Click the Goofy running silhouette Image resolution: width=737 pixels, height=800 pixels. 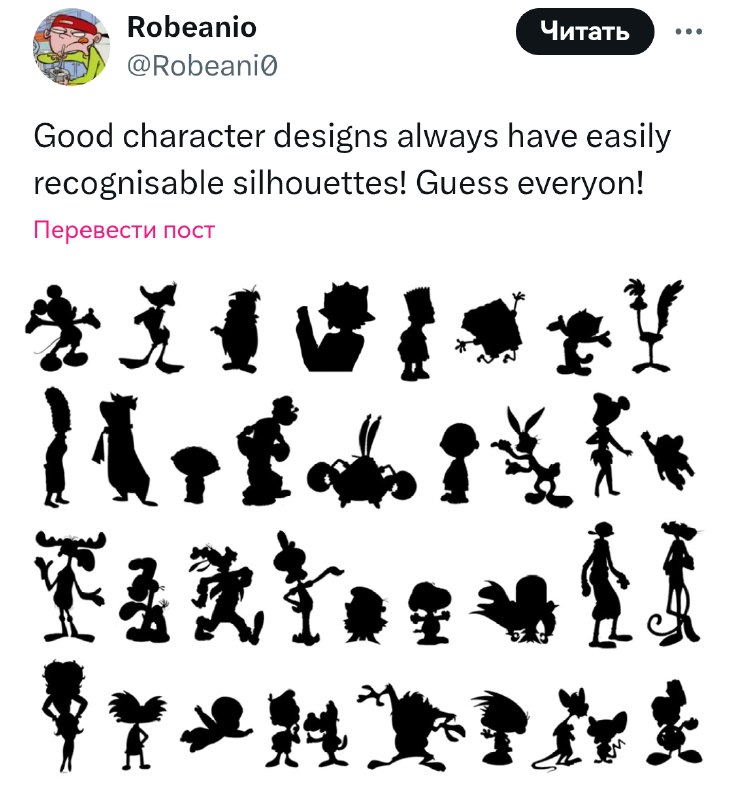point(226,593)
